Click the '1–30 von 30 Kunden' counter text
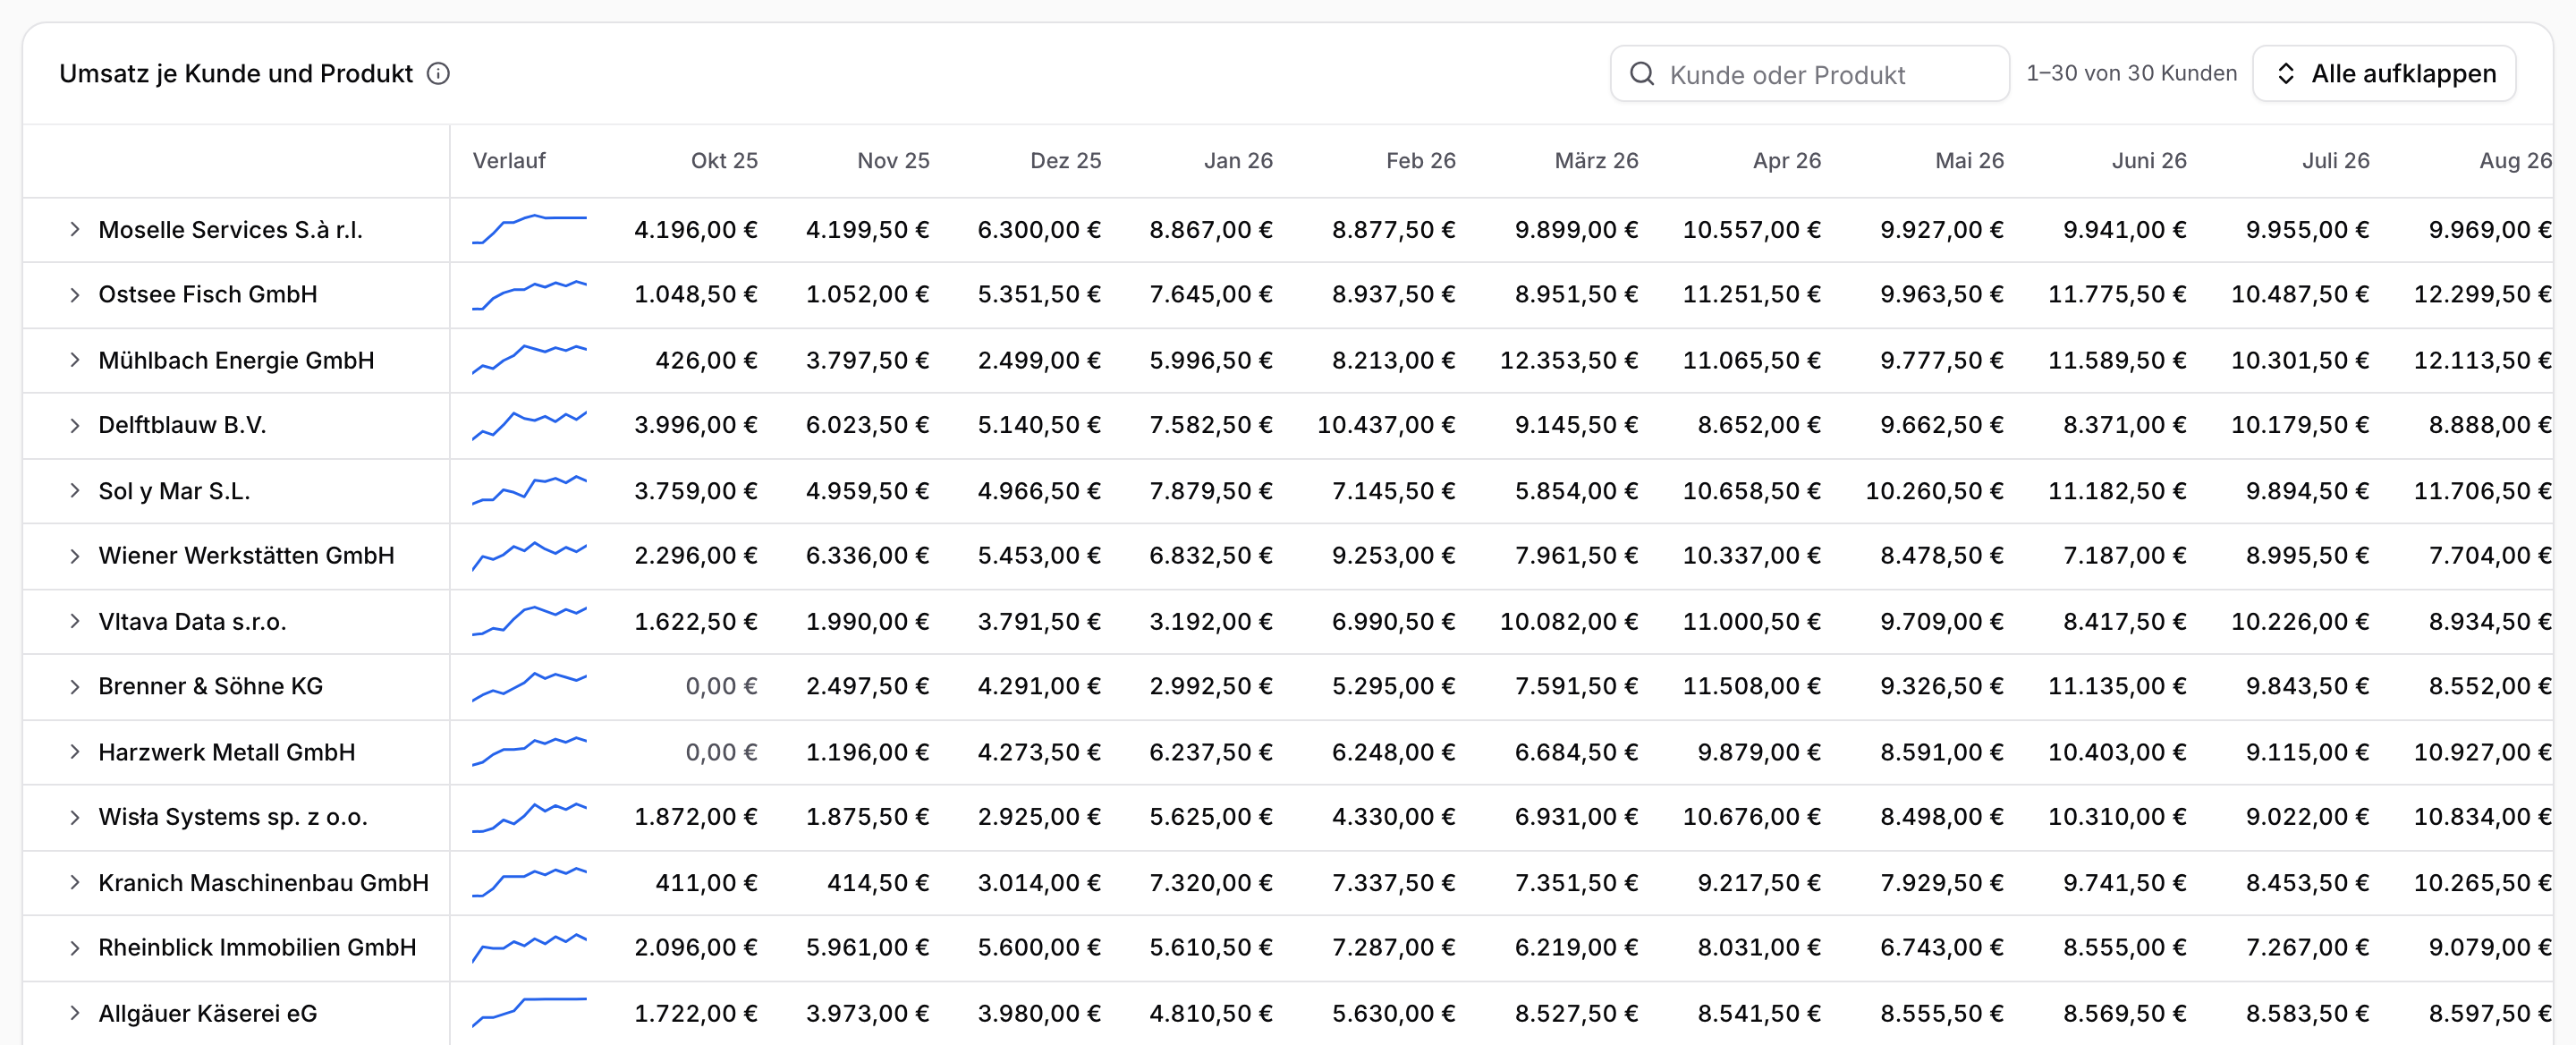The height and width of the screenshot is (1045, 2576). (x=2131, y=73)
